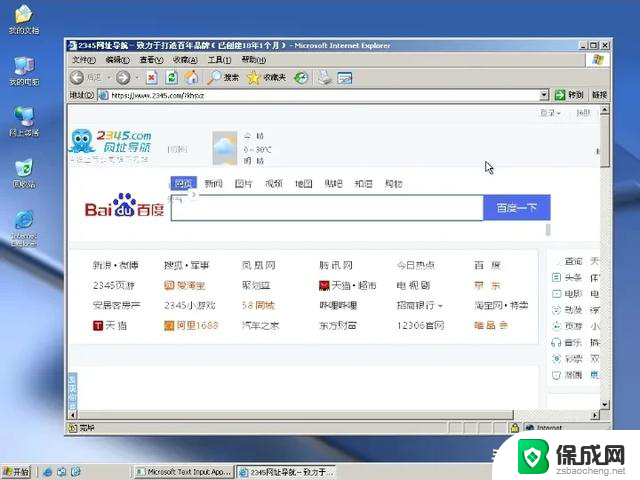This screenshot has height=480, width=640.
Task: Click the Print toolbar icon
Action: (x=325, y=78)
